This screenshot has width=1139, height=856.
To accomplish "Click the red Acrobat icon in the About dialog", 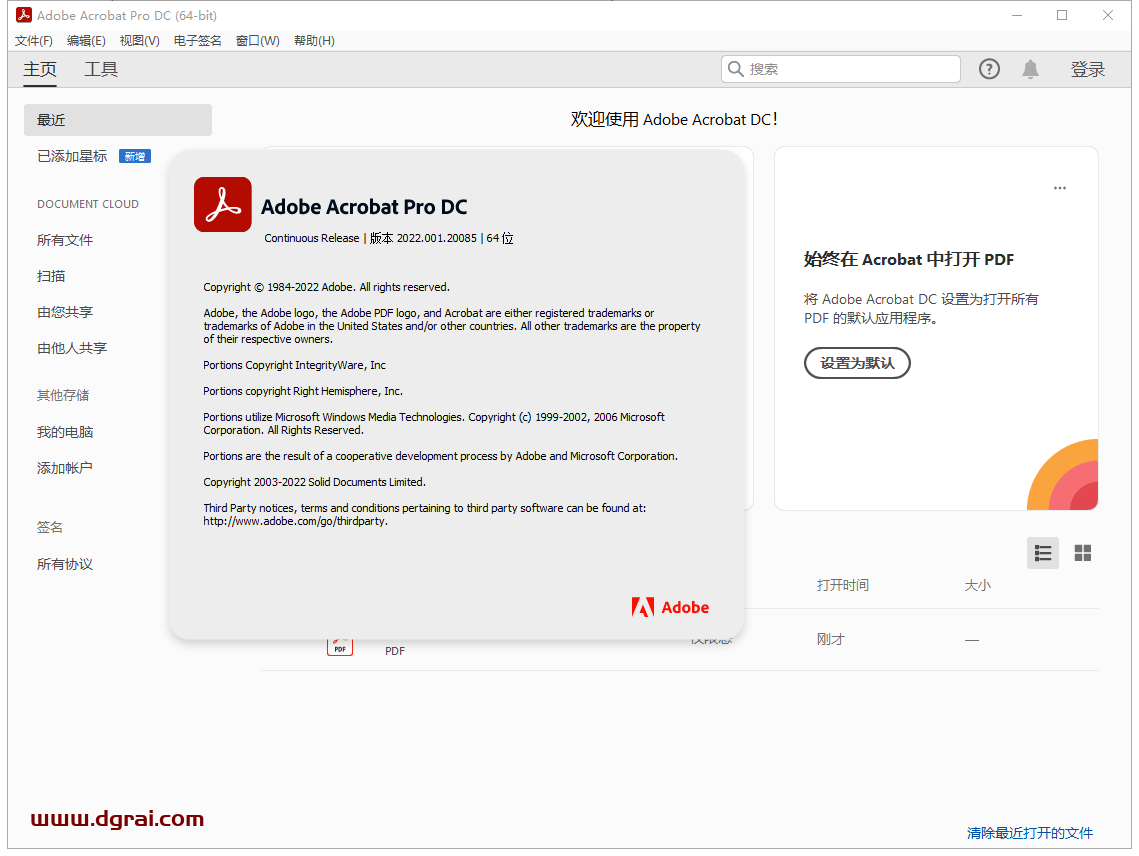I will pyautogui.click(x=222, y=204).
